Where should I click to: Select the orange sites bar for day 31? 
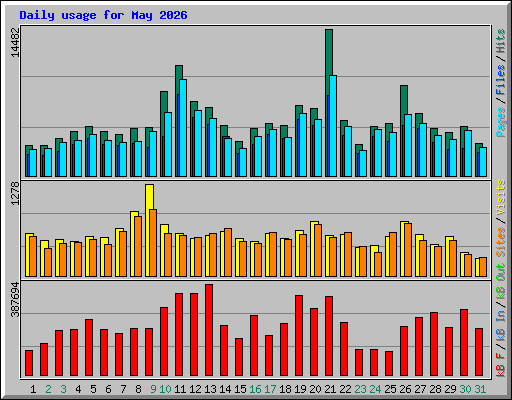tap(483, 267)
